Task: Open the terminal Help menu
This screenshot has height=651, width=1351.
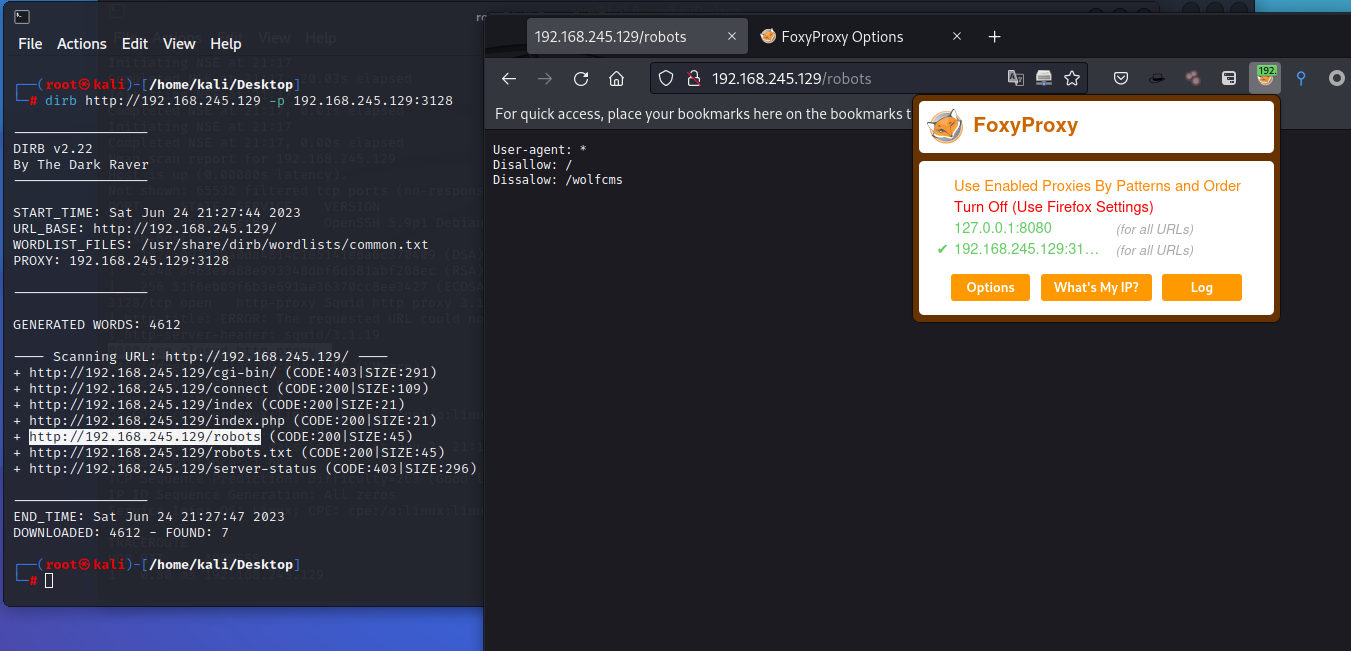Action: click(x=225, y=44)
